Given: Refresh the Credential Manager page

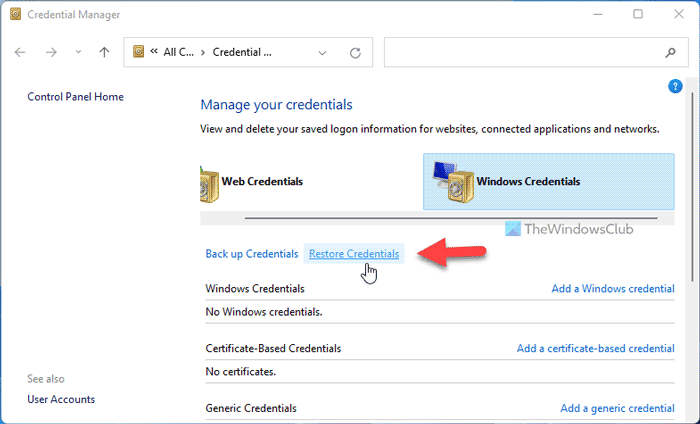Looking at the screenshot, I should tap(355, 52).
